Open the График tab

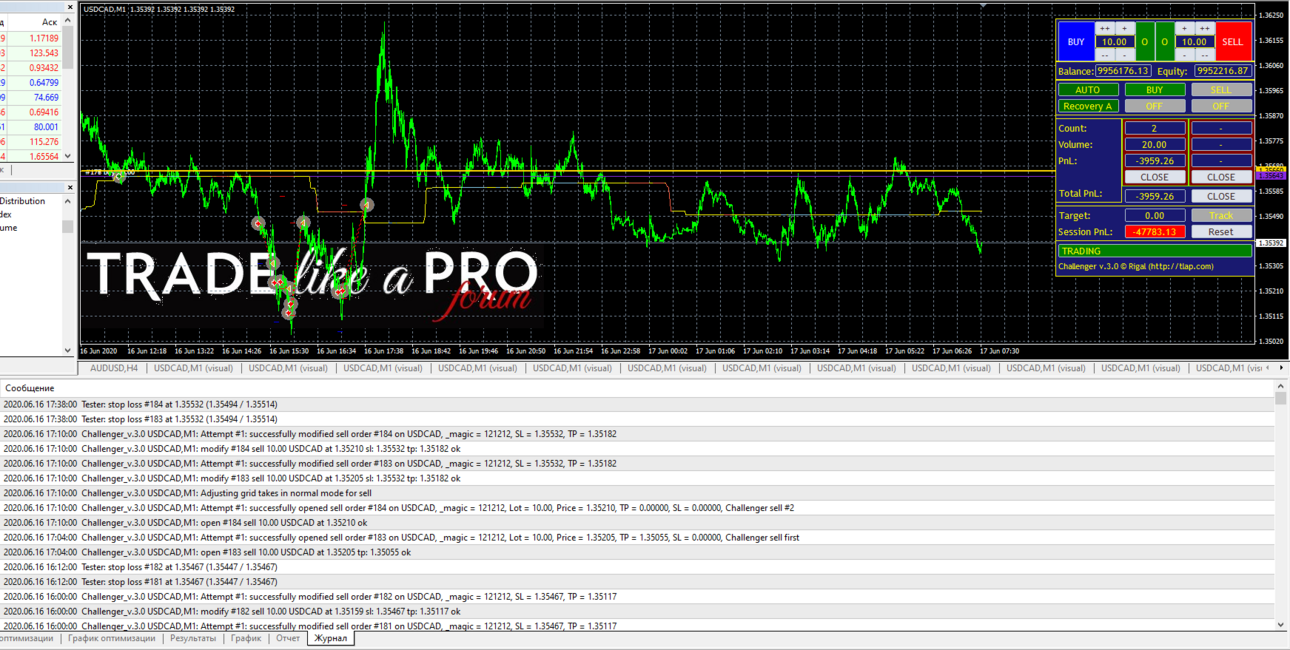pos(246,638)
